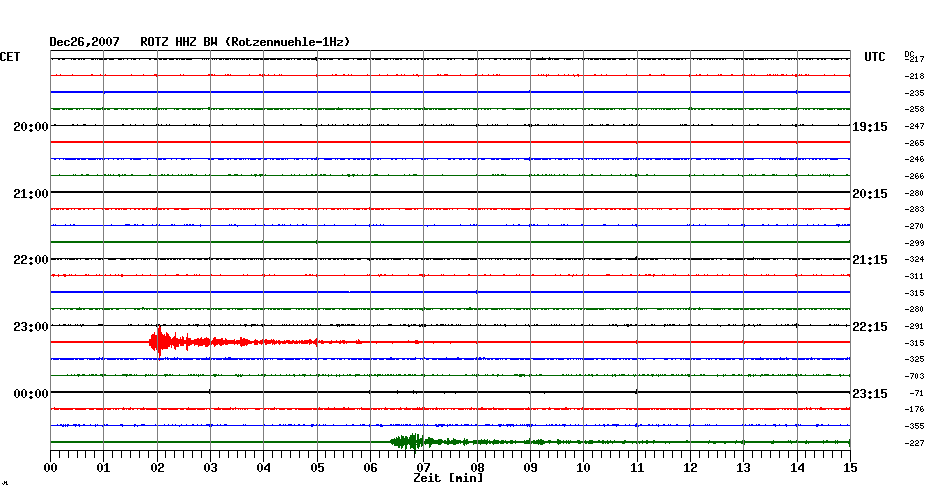
Task: Click the (Rotzenmuehle-1Hz) station name text
Action: 288,42
